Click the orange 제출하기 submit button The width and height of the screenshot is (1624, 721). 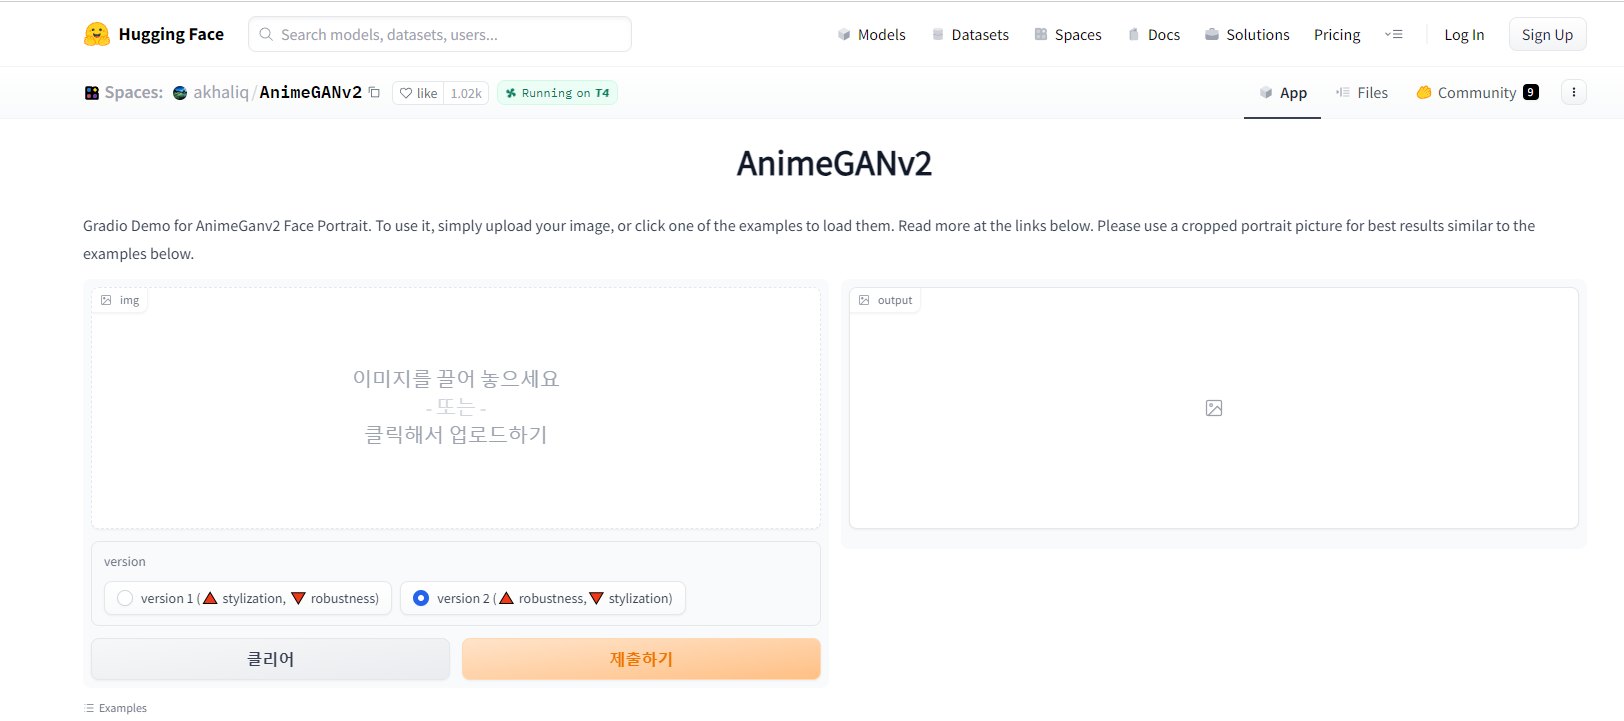point(641,659)
